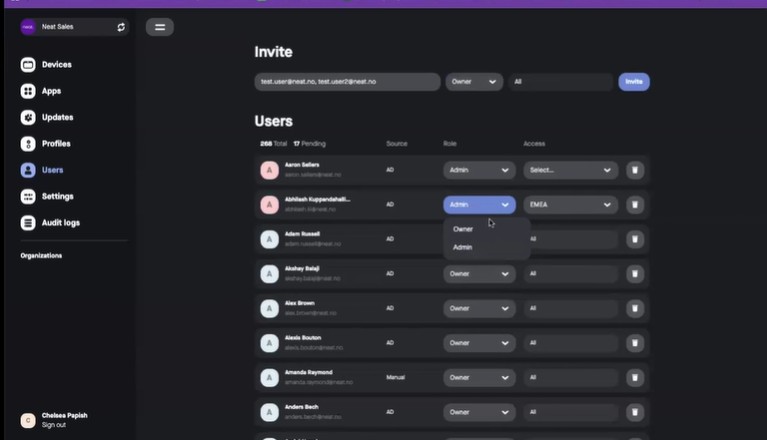
Task: Open Alex Brown role dropdown
Action: coord(479,308)
